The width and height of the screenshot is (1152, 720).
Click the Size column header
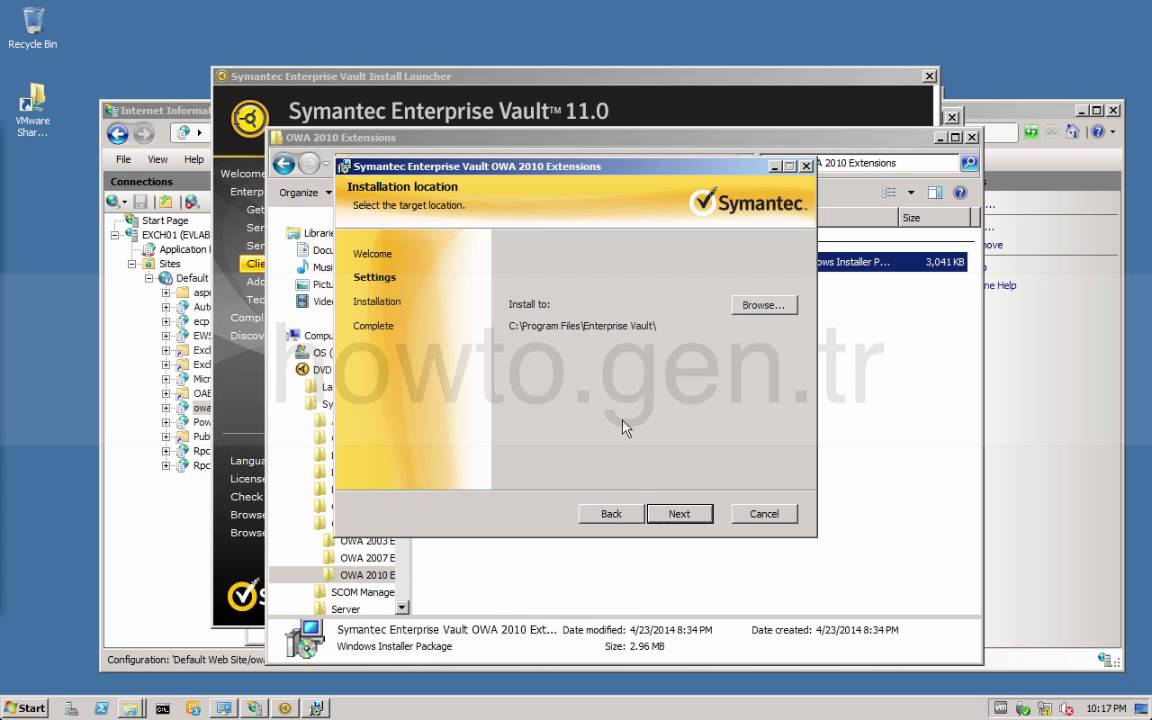click(x=935, y=217)
